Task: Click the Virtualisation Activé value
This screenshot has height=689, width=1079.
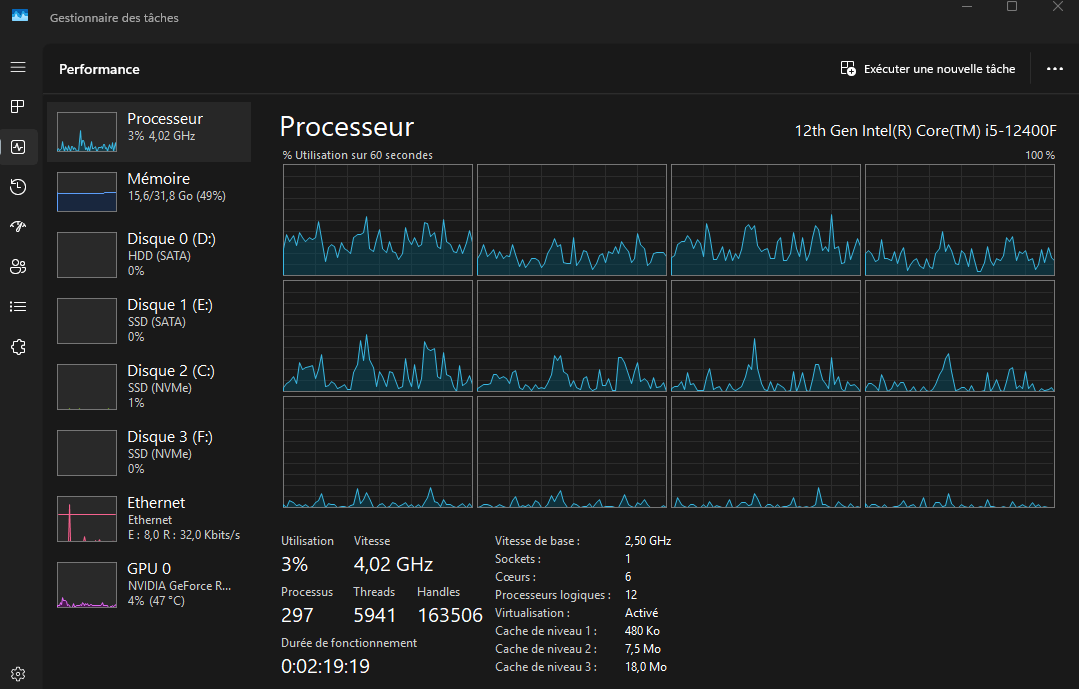Action: (x=641, y=613)
